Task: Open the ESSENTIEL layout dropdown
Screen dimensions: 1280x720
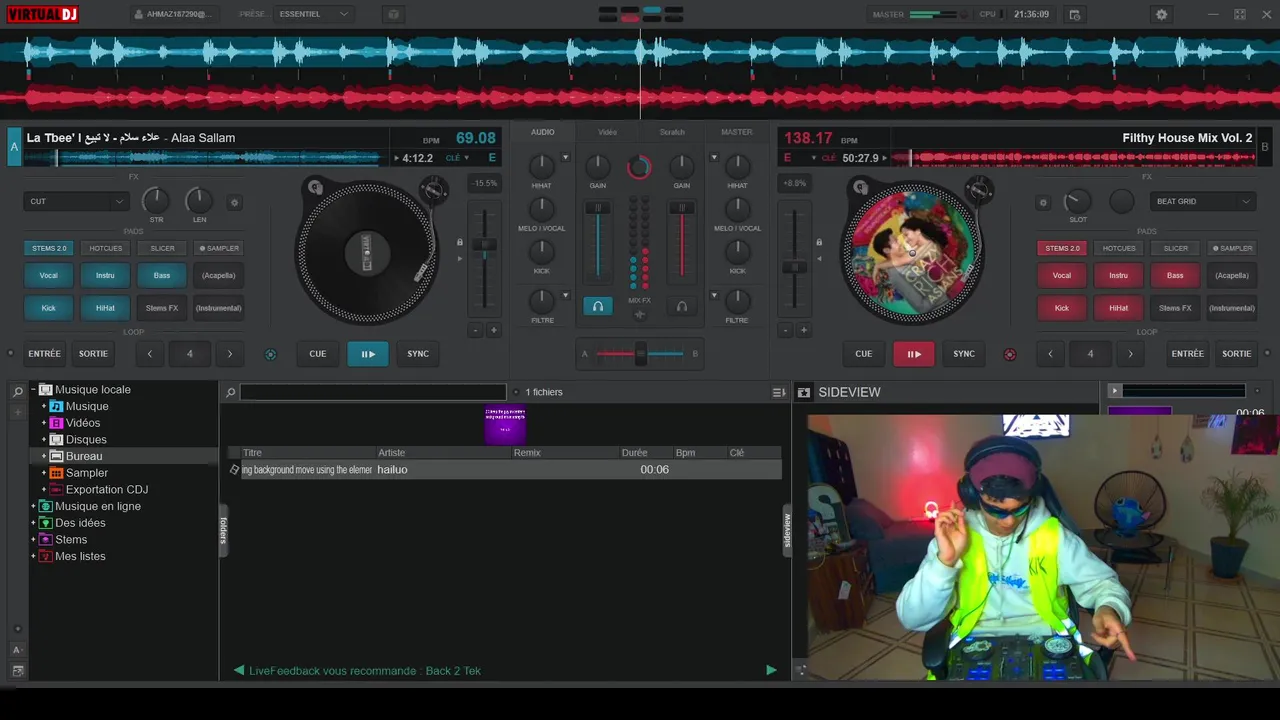Action: (x=314, y=14)
